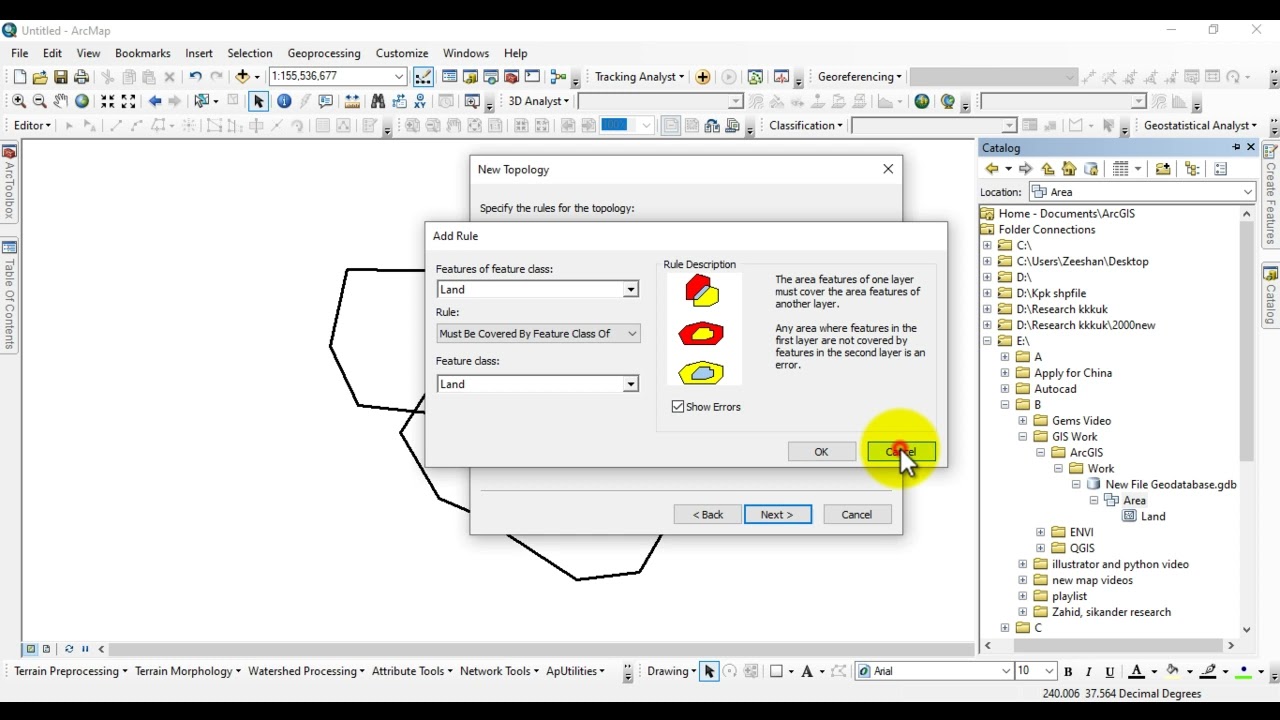Open the second Feature class dropdown
1280x720 pixels.
point(630,385)
